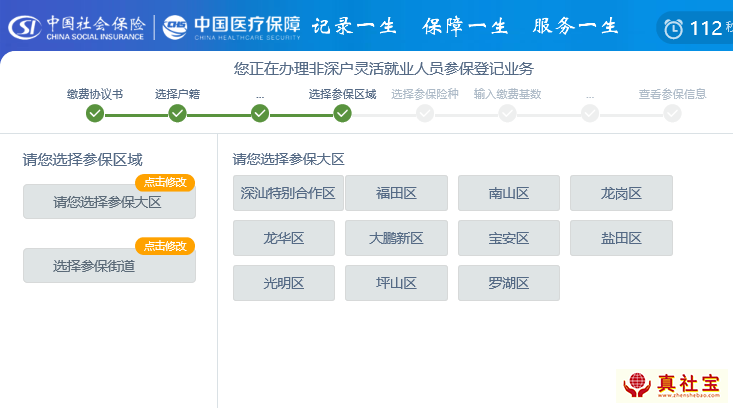Click the 缴费协议书 step label
Image resolution: width=733 pixels, height=408 pixels.
[95, 94]
